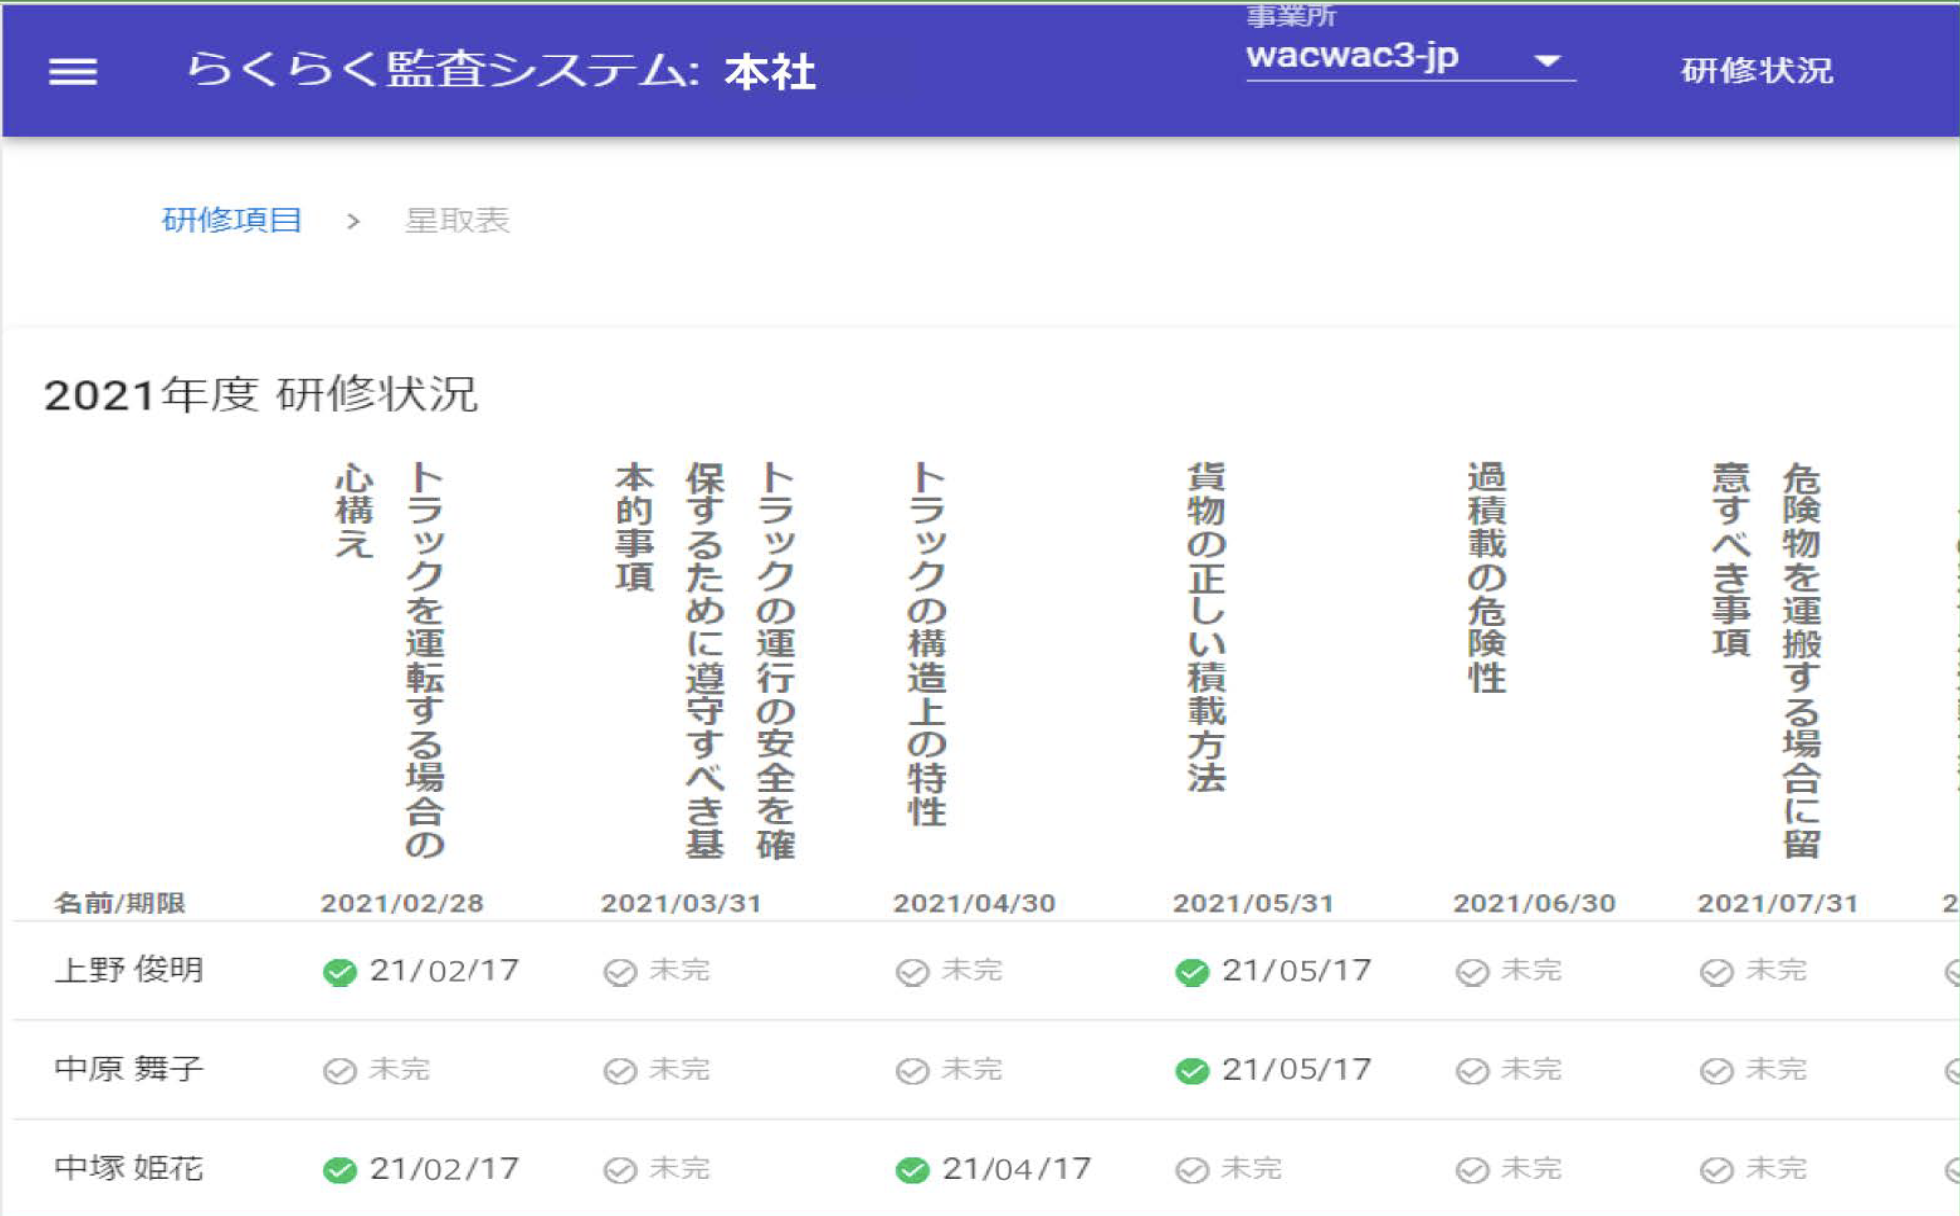Click green check for 中塚 姫花 on 21/02/17

tap(340, 1170)
